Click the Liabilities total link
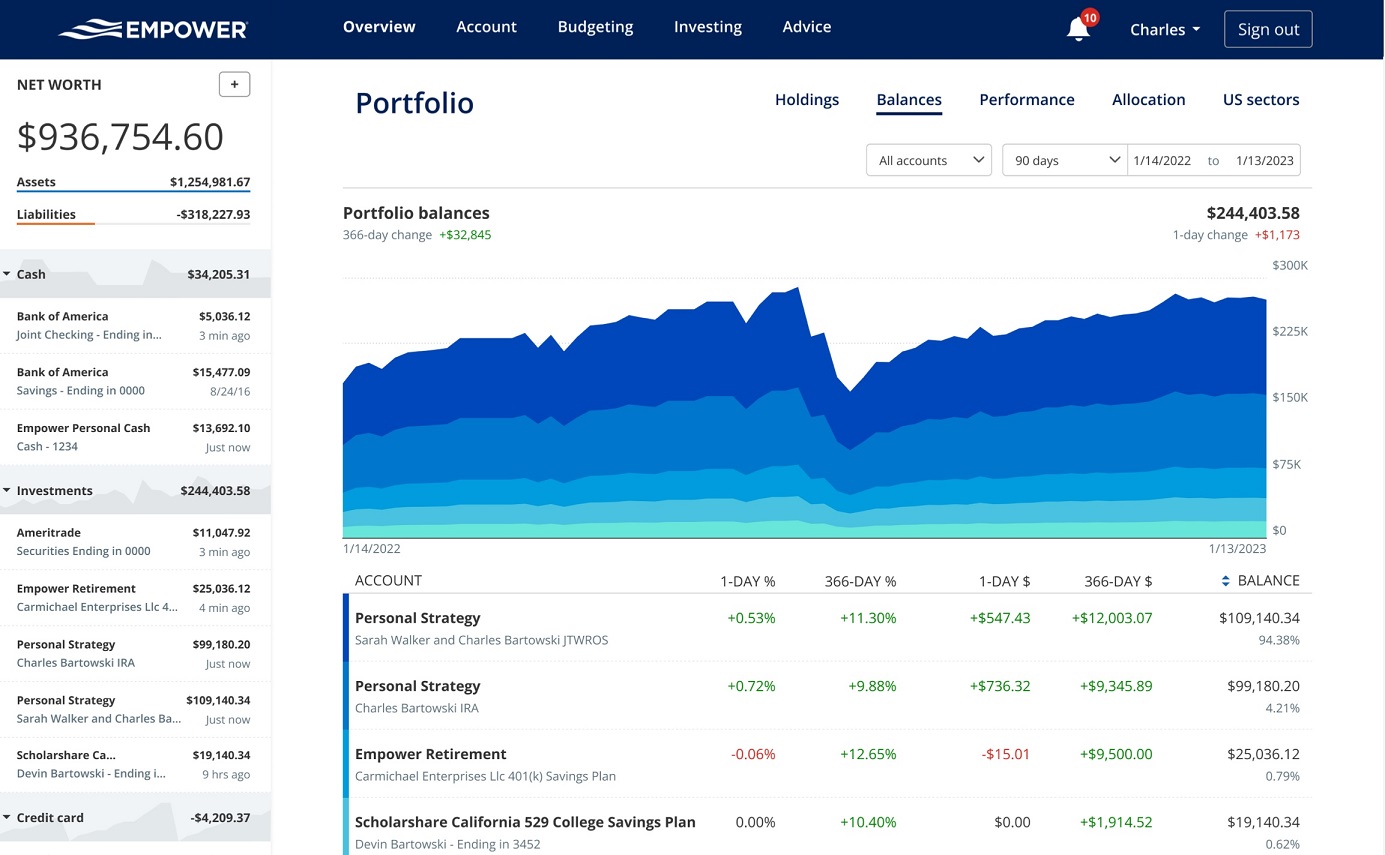1385x855 pixels. [133, 215]
